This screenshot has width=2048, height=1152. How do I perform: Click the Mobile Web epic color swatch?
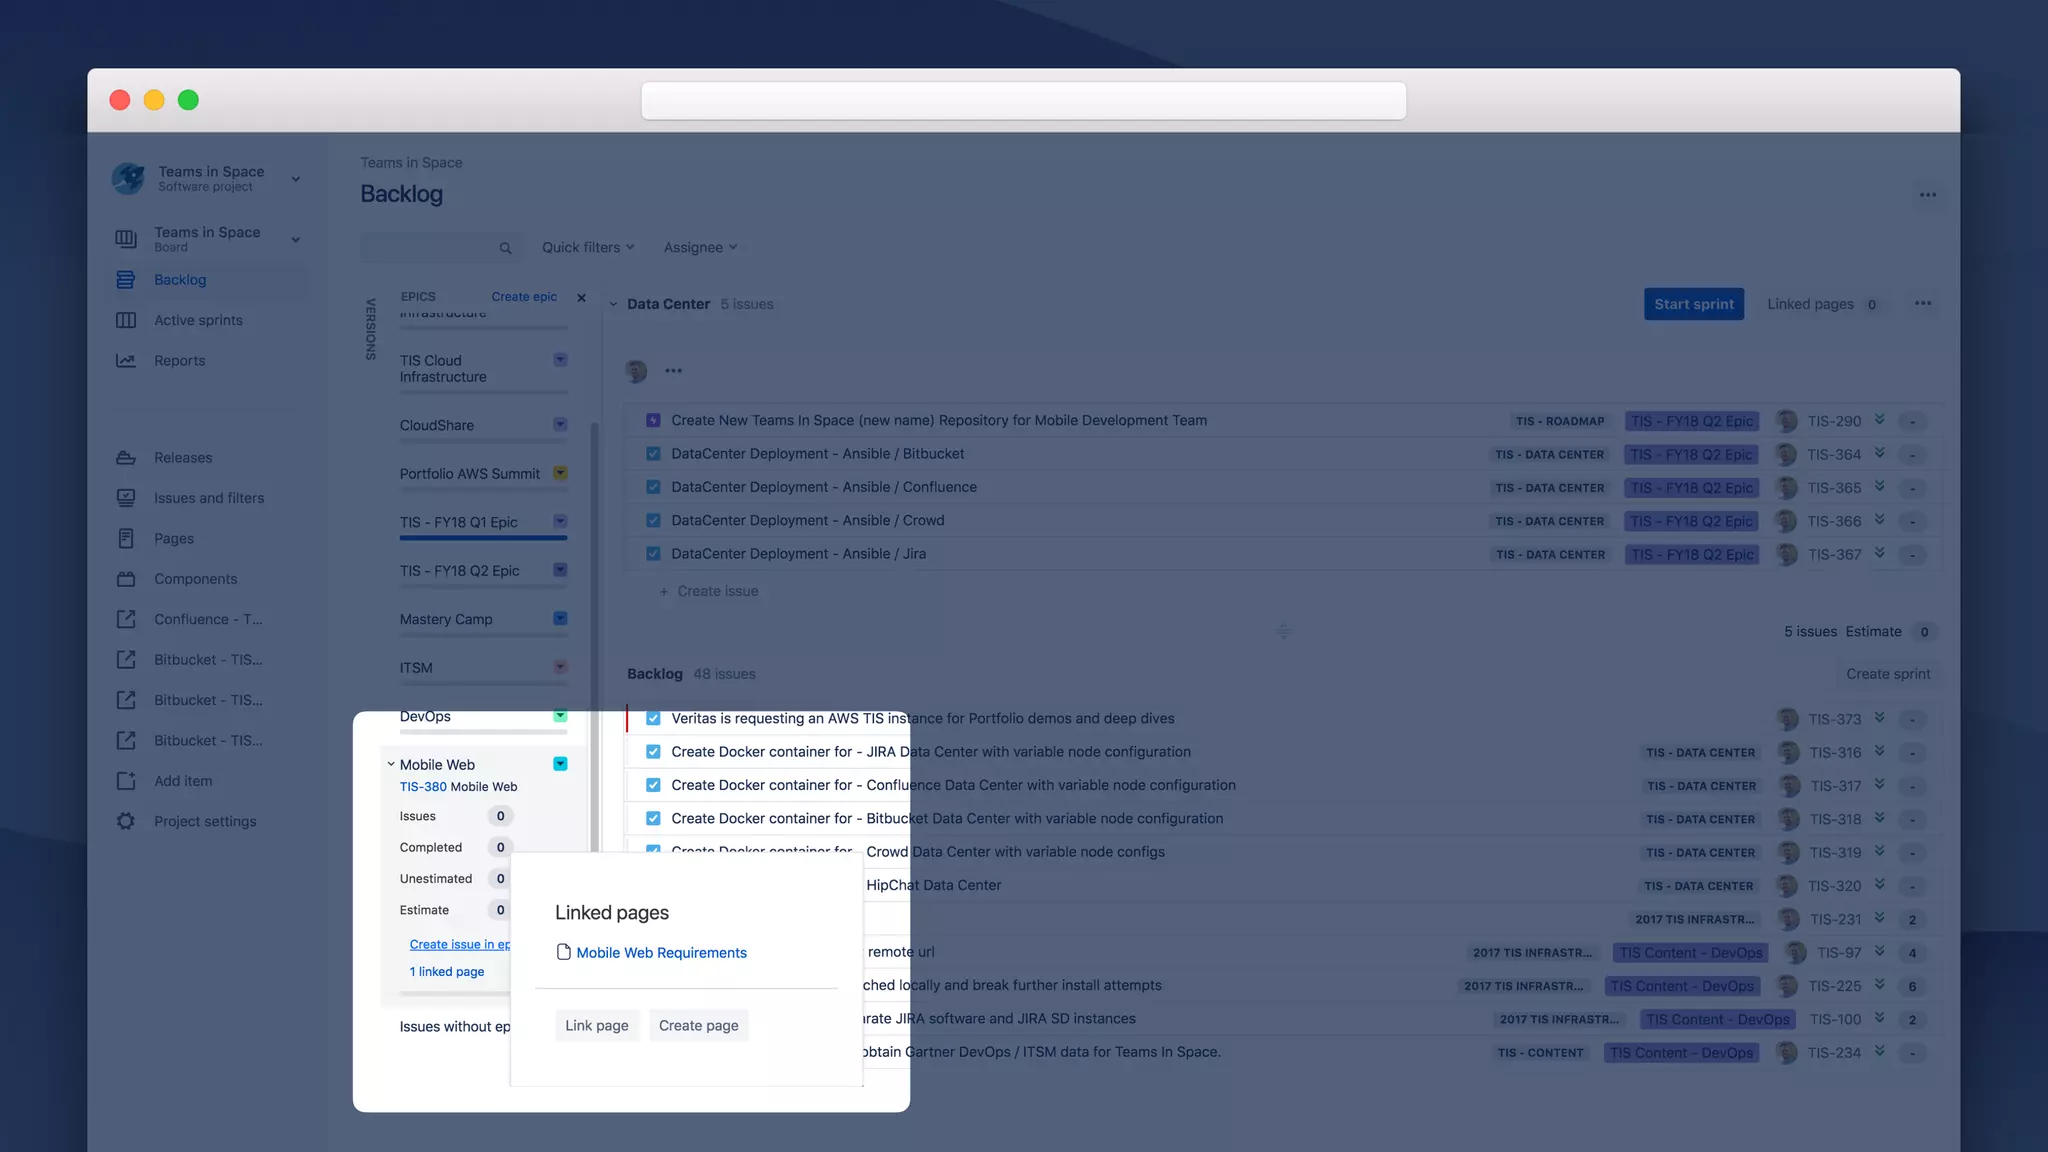pos(560,764)
